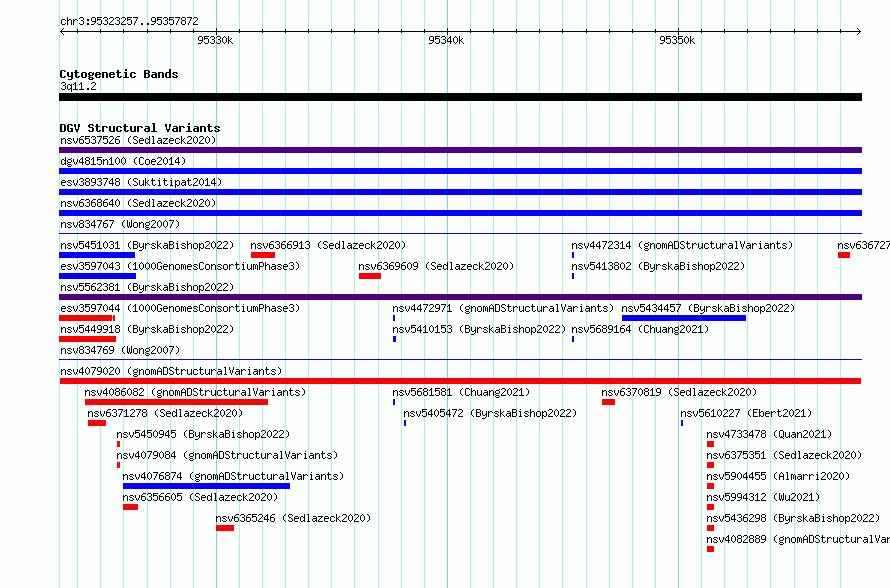Open nsv4472971 (gnomADStructuralVariants) label
The height and width of the screenshot is (588, 890).
[x=503, y=308]
